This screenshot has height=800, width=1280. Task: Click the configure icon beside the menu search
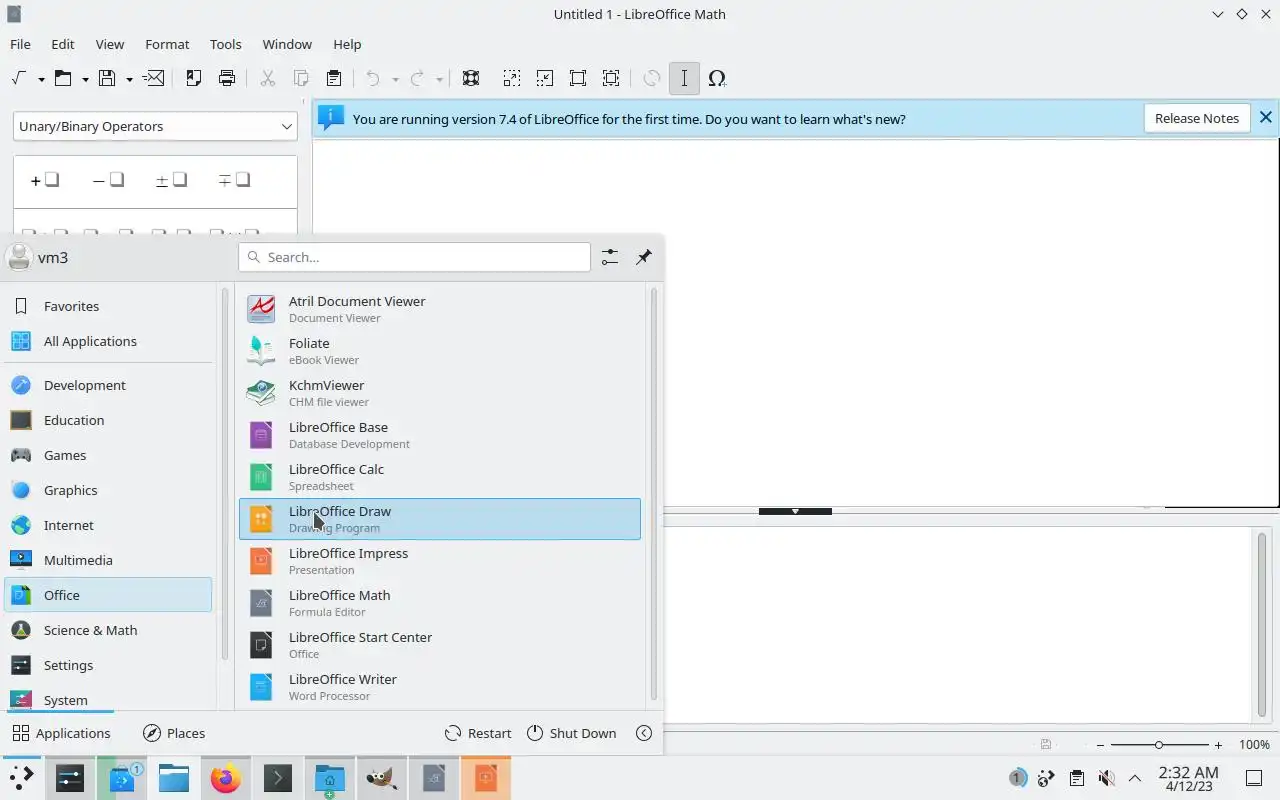tap(610, 257)
